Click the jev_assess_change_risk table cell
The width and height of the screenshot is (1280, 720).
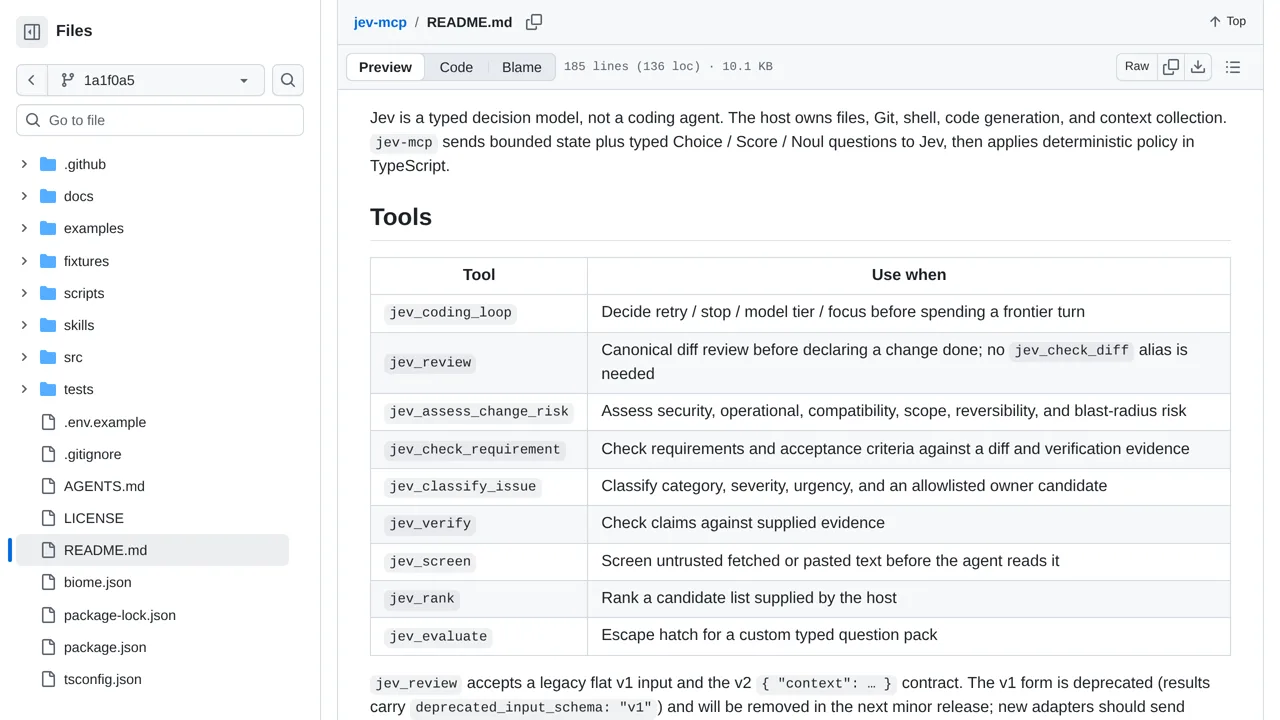tap(479, 412)
